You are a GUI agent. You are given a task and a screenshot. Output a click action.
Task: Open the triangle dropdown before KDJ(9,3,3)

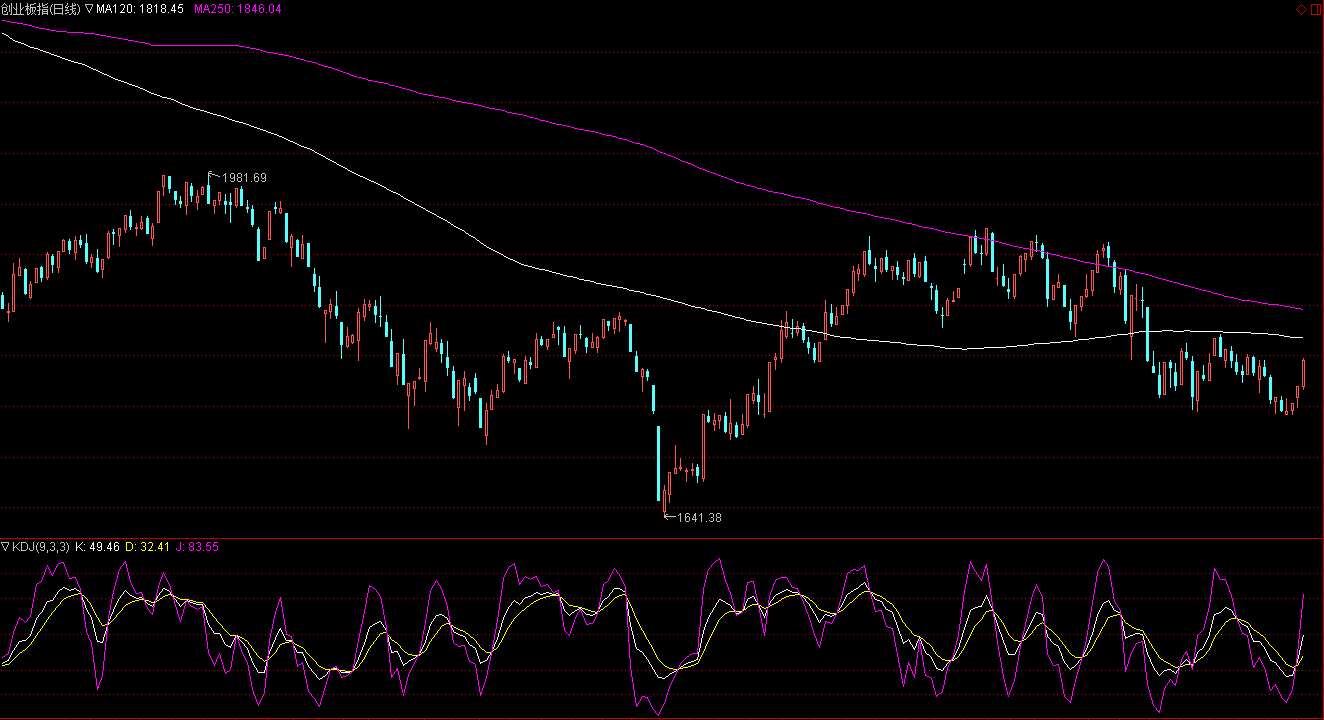pyautogui.click(x=5, y=547)
